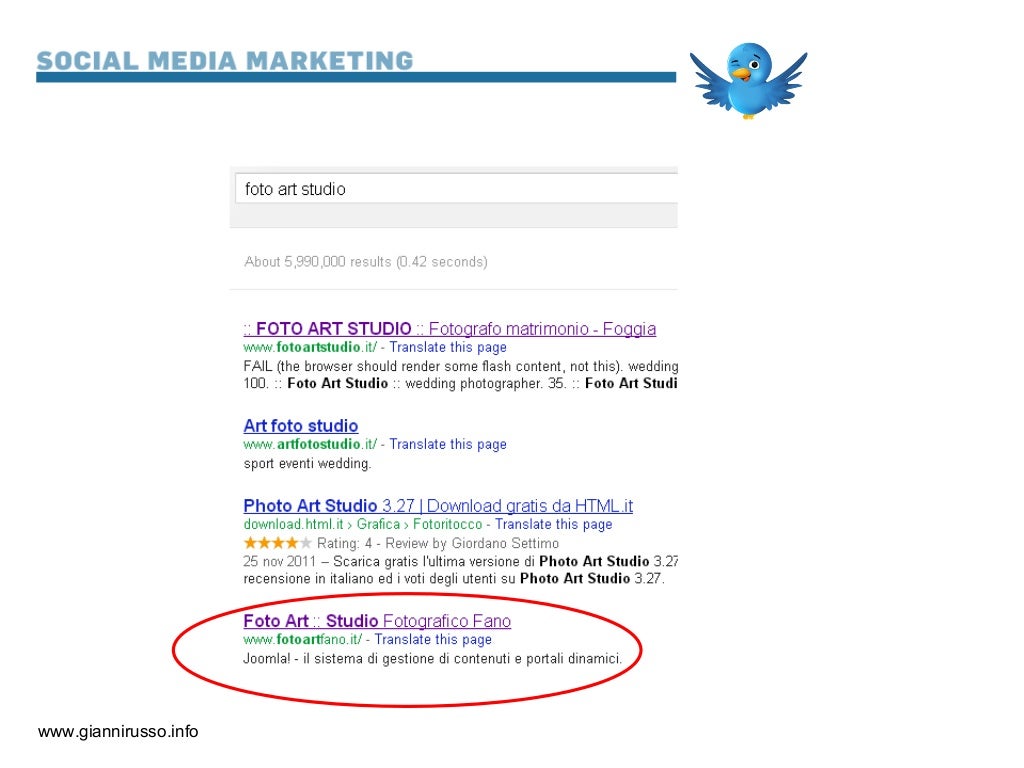Click the green URL www.fotoartstudio.it/
The width and height of the screenshot is (1024, 768).
[x=310, y=347]
